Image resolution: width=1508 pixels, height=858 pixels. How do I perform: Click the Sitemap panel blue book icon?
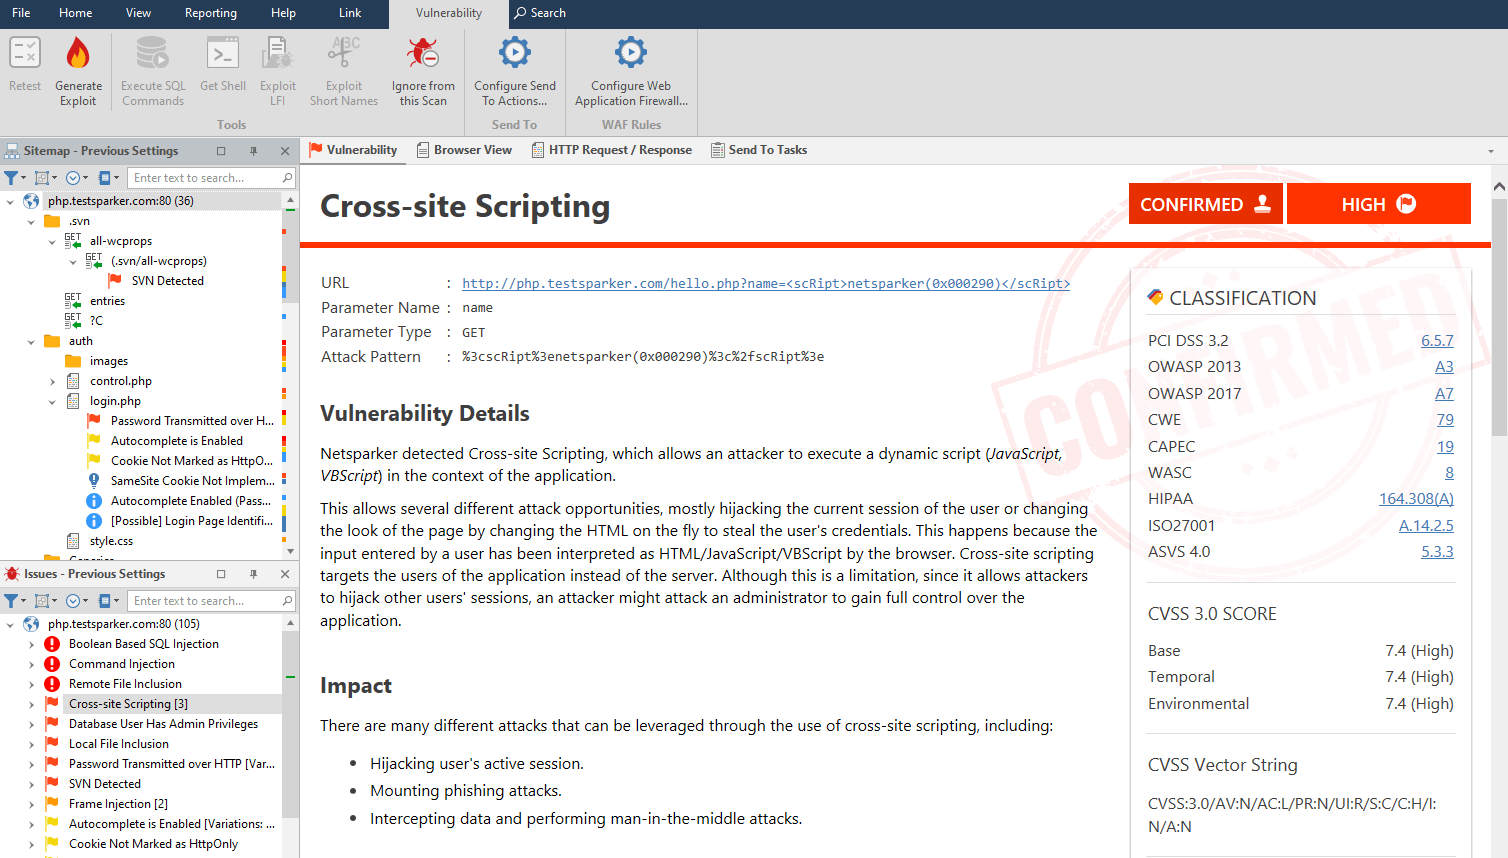click(x=104, y=178)
